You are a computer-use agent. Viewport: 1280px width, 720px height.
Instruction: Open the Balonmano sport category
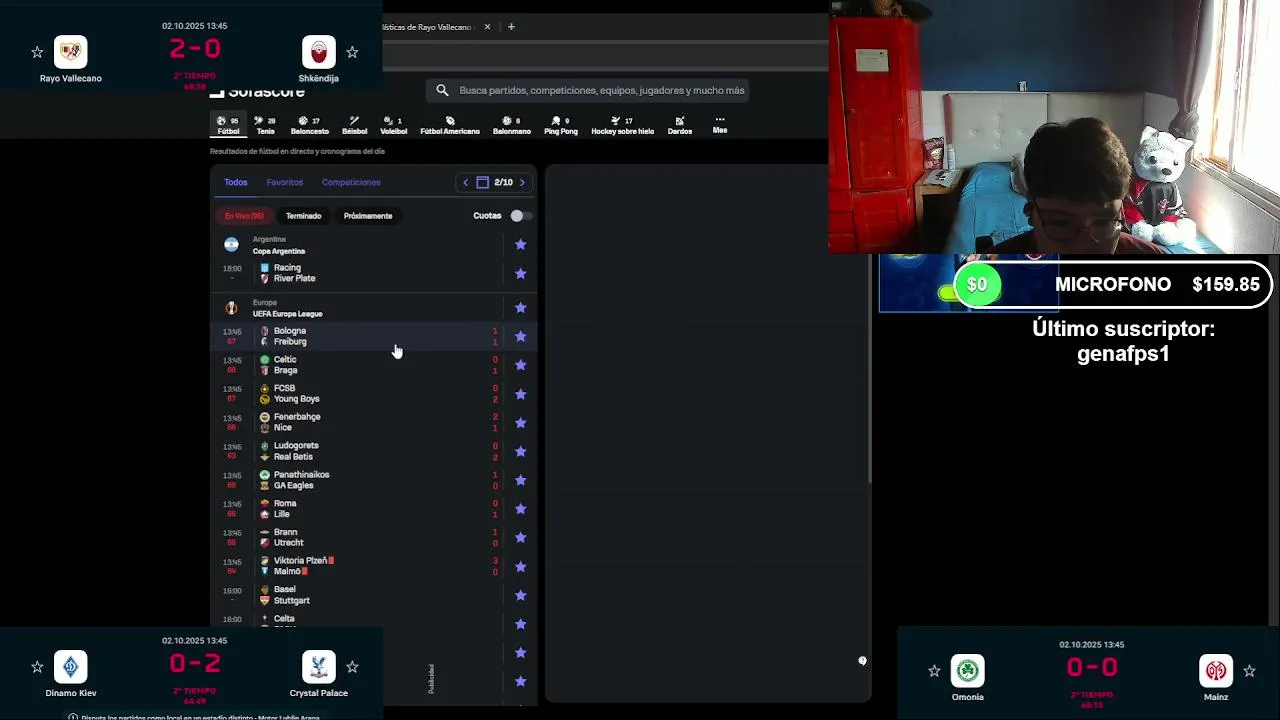coord(511,125)
